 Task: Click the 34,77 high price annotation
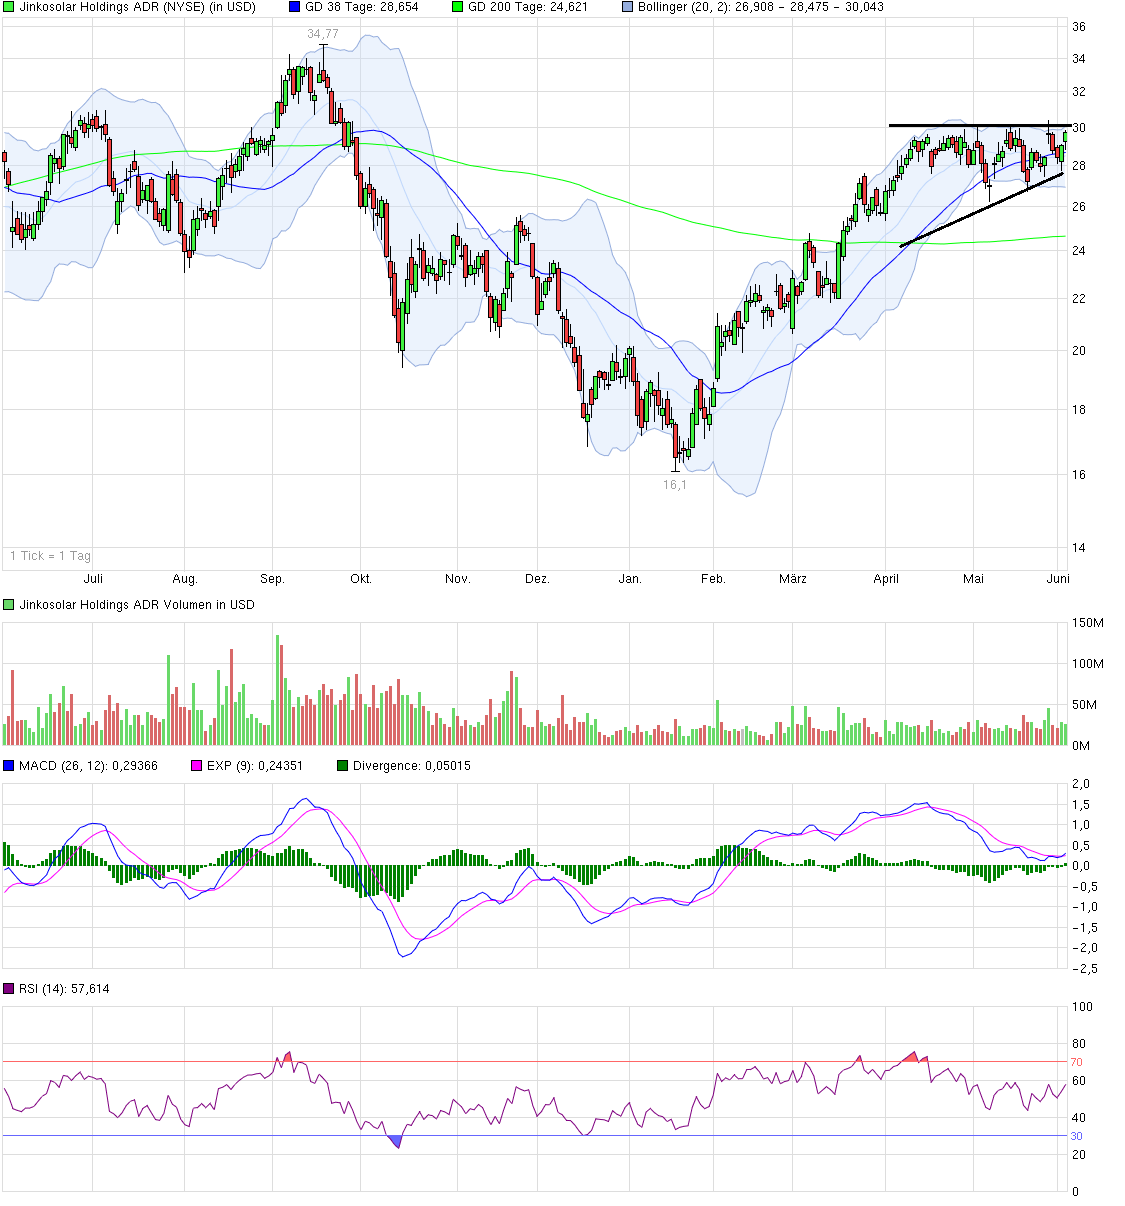tap(323, 34)
